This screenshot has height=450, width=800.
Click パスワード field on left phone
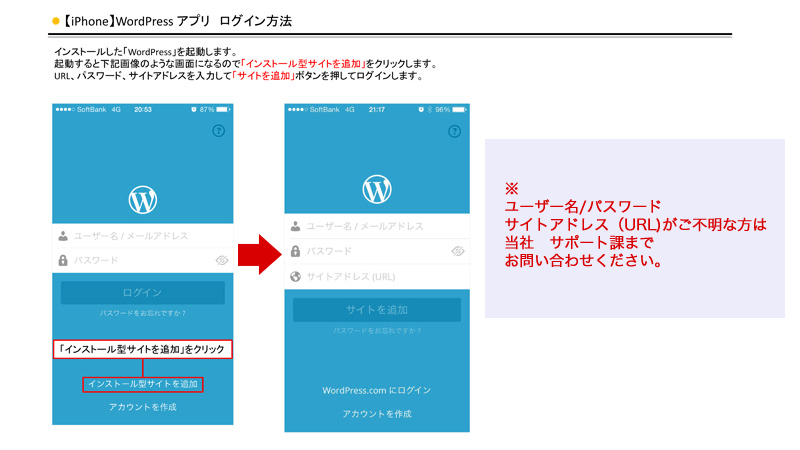143,260
